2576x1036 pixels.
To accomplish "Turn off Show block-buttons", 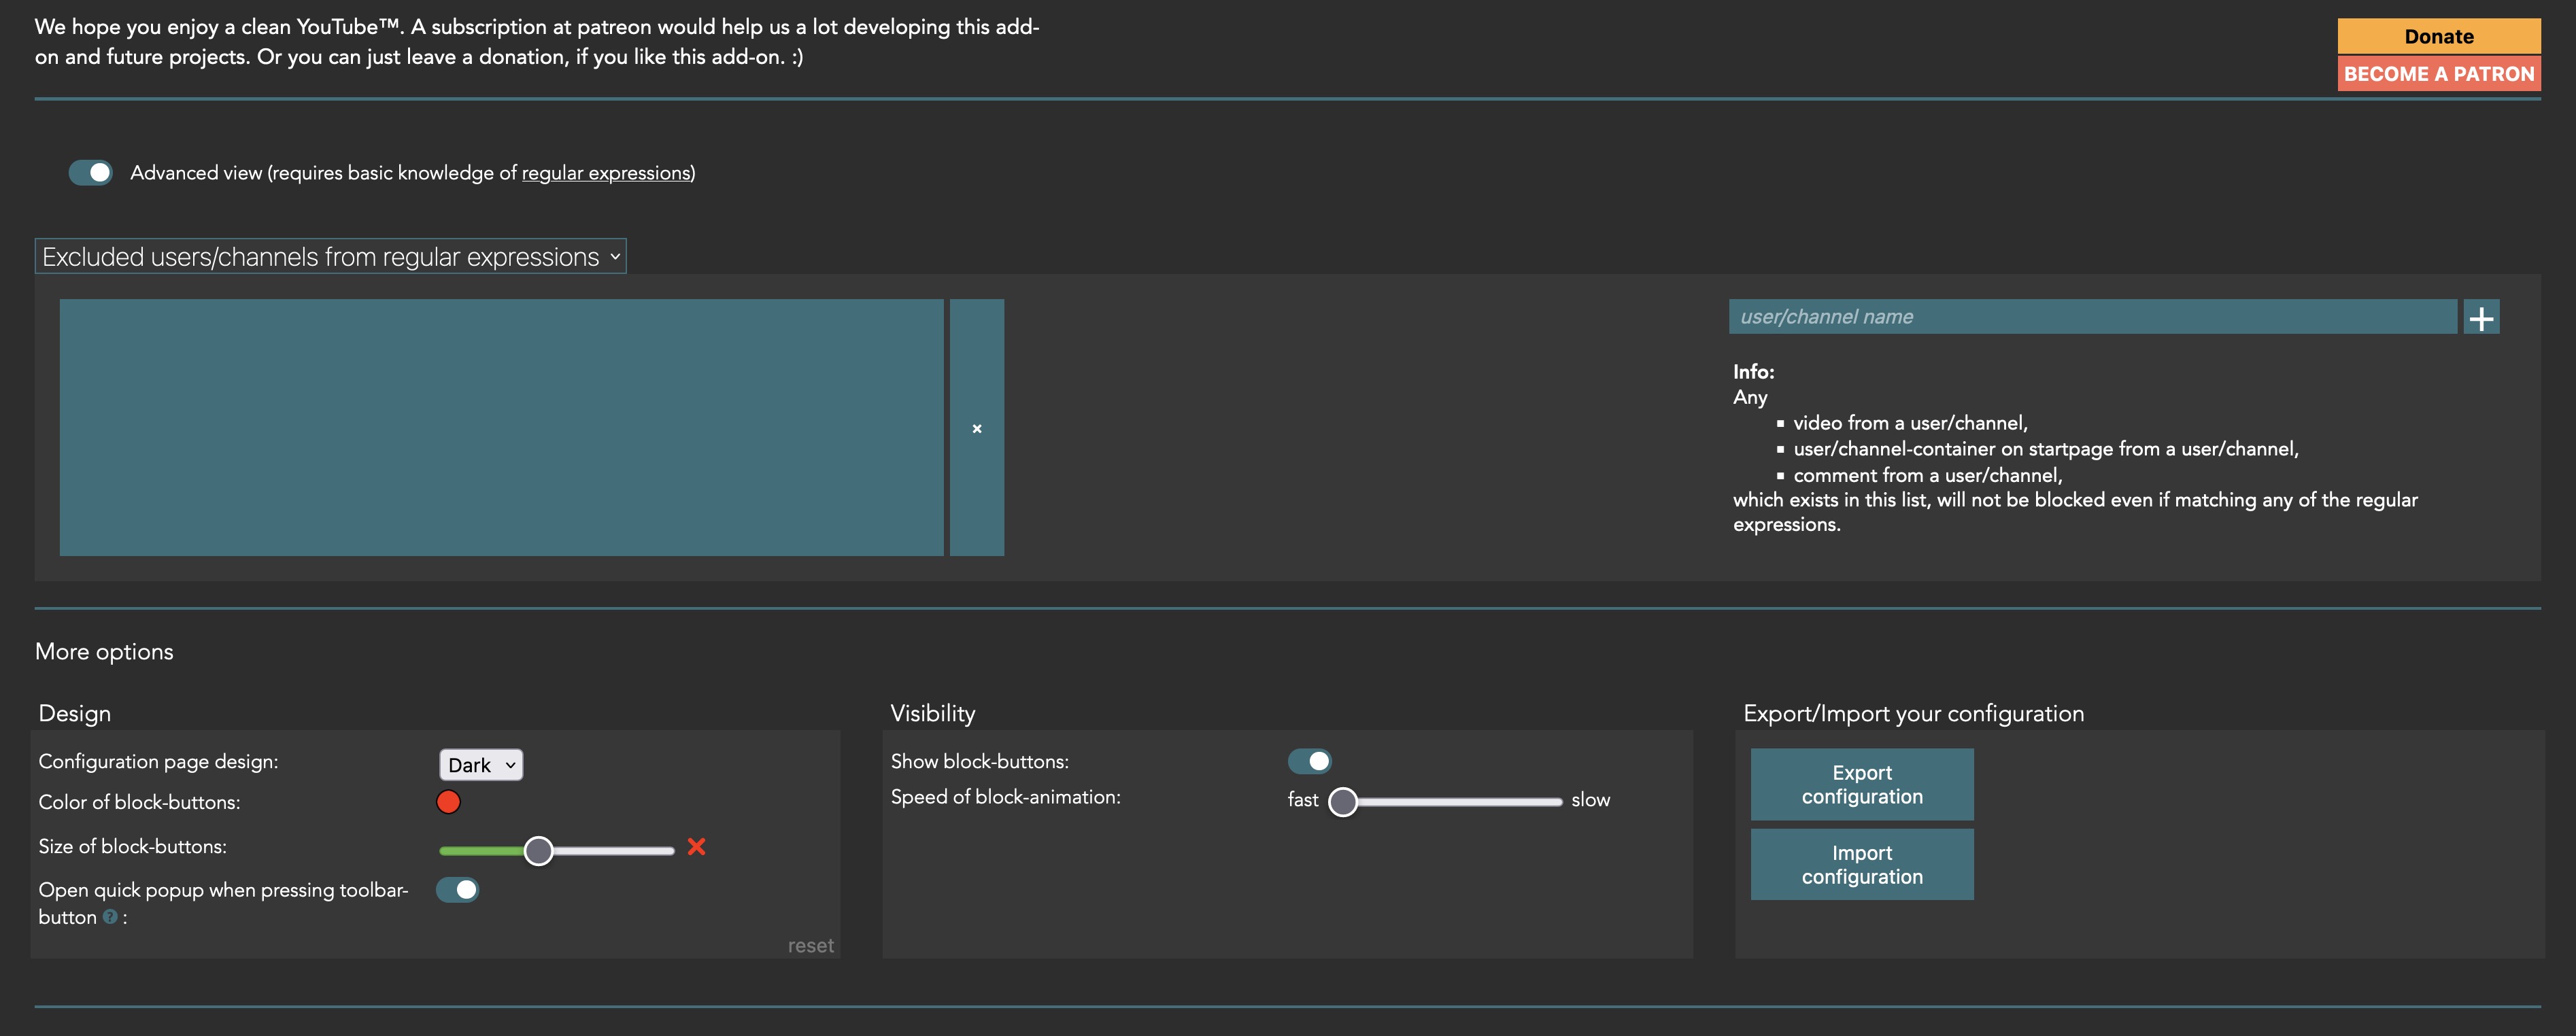I will pyautogui.click(x=1310, y=761).
